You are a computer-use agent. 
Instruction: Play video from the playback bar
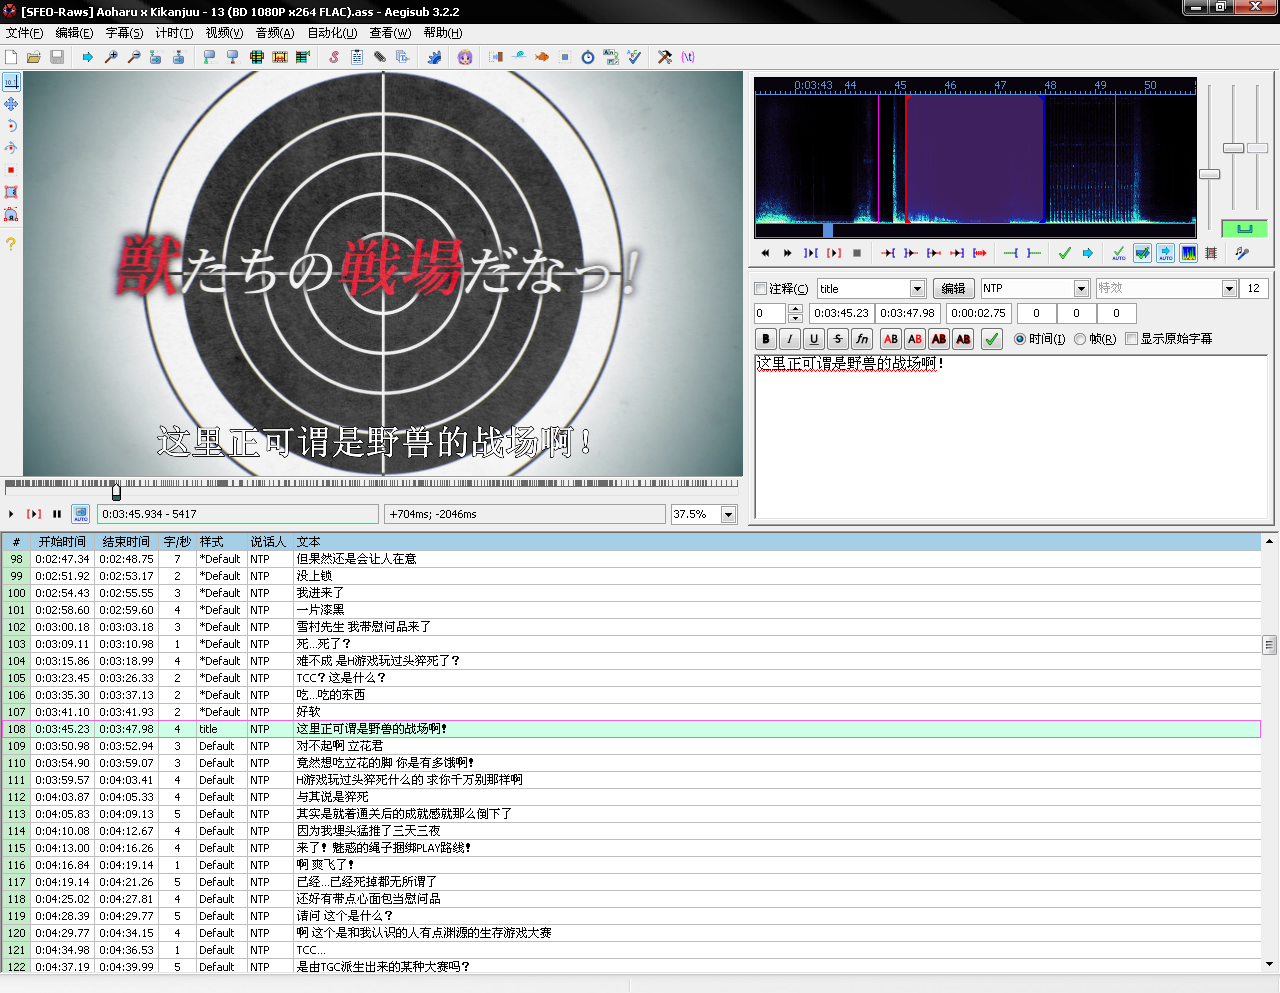[11, 514]
